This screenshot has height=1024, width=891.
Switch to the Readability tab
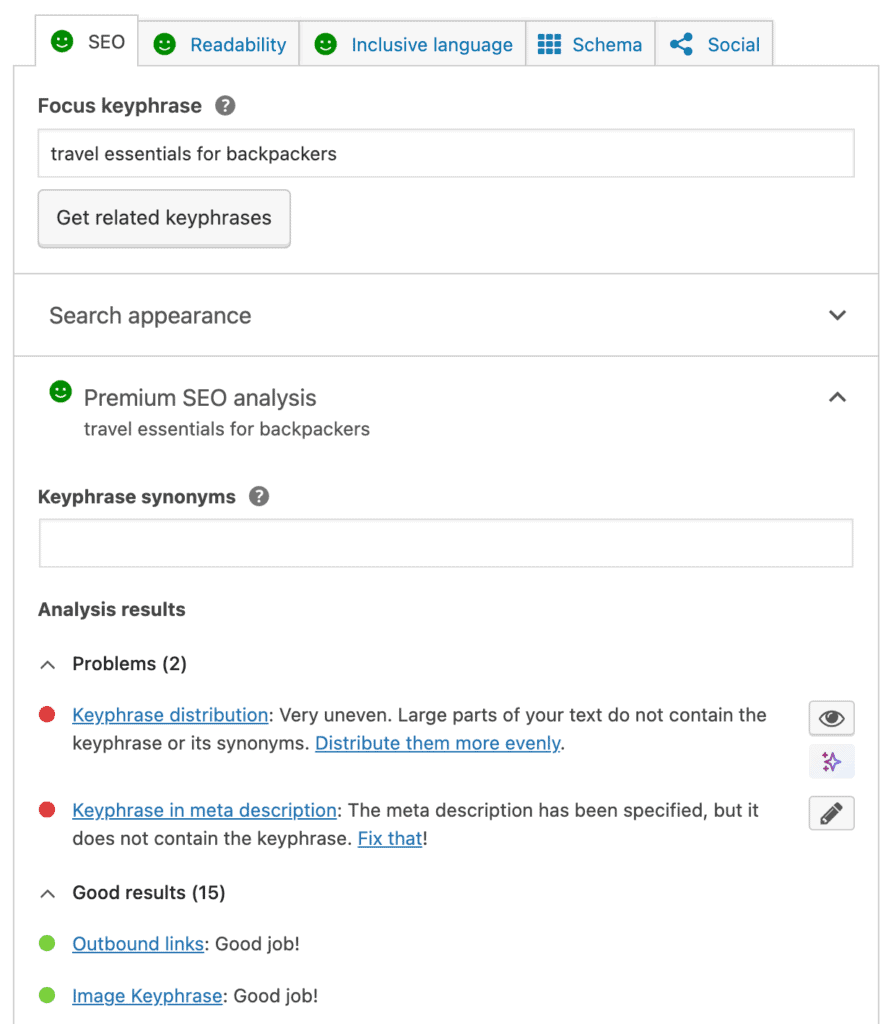[x=218, y=44]
